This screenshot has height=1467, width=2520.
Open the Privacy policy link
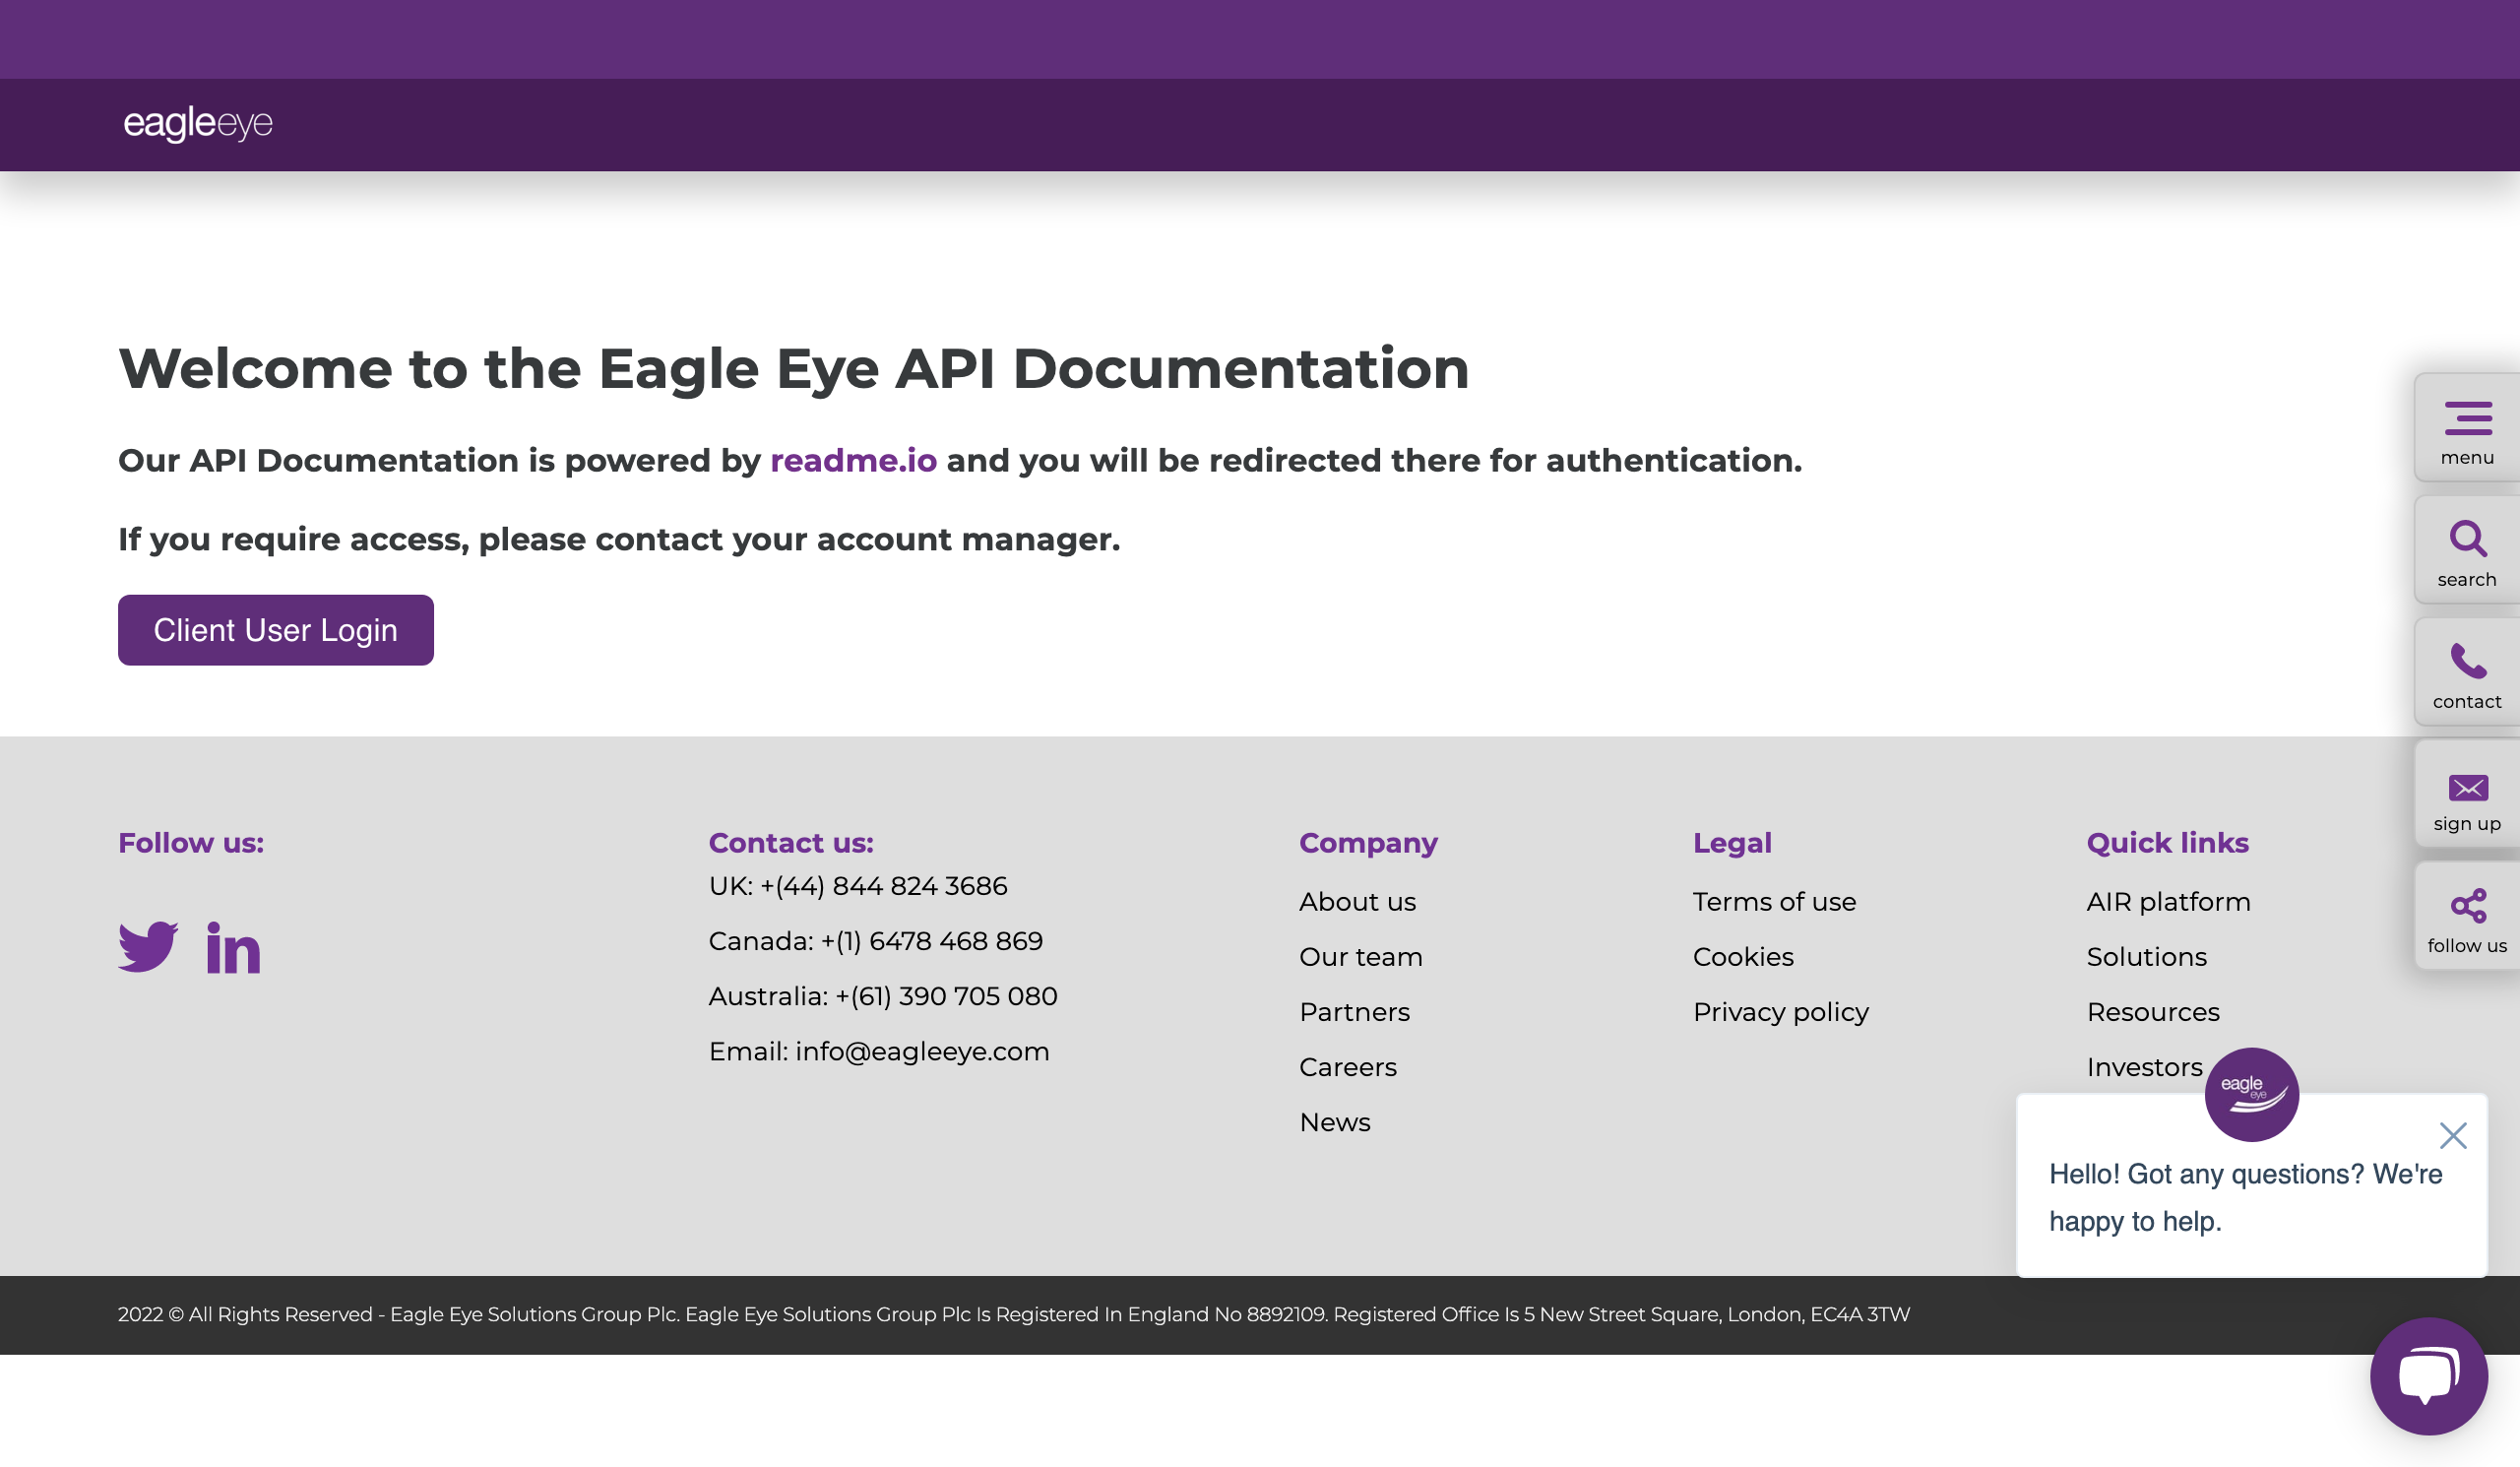tap(1780, 1012)
